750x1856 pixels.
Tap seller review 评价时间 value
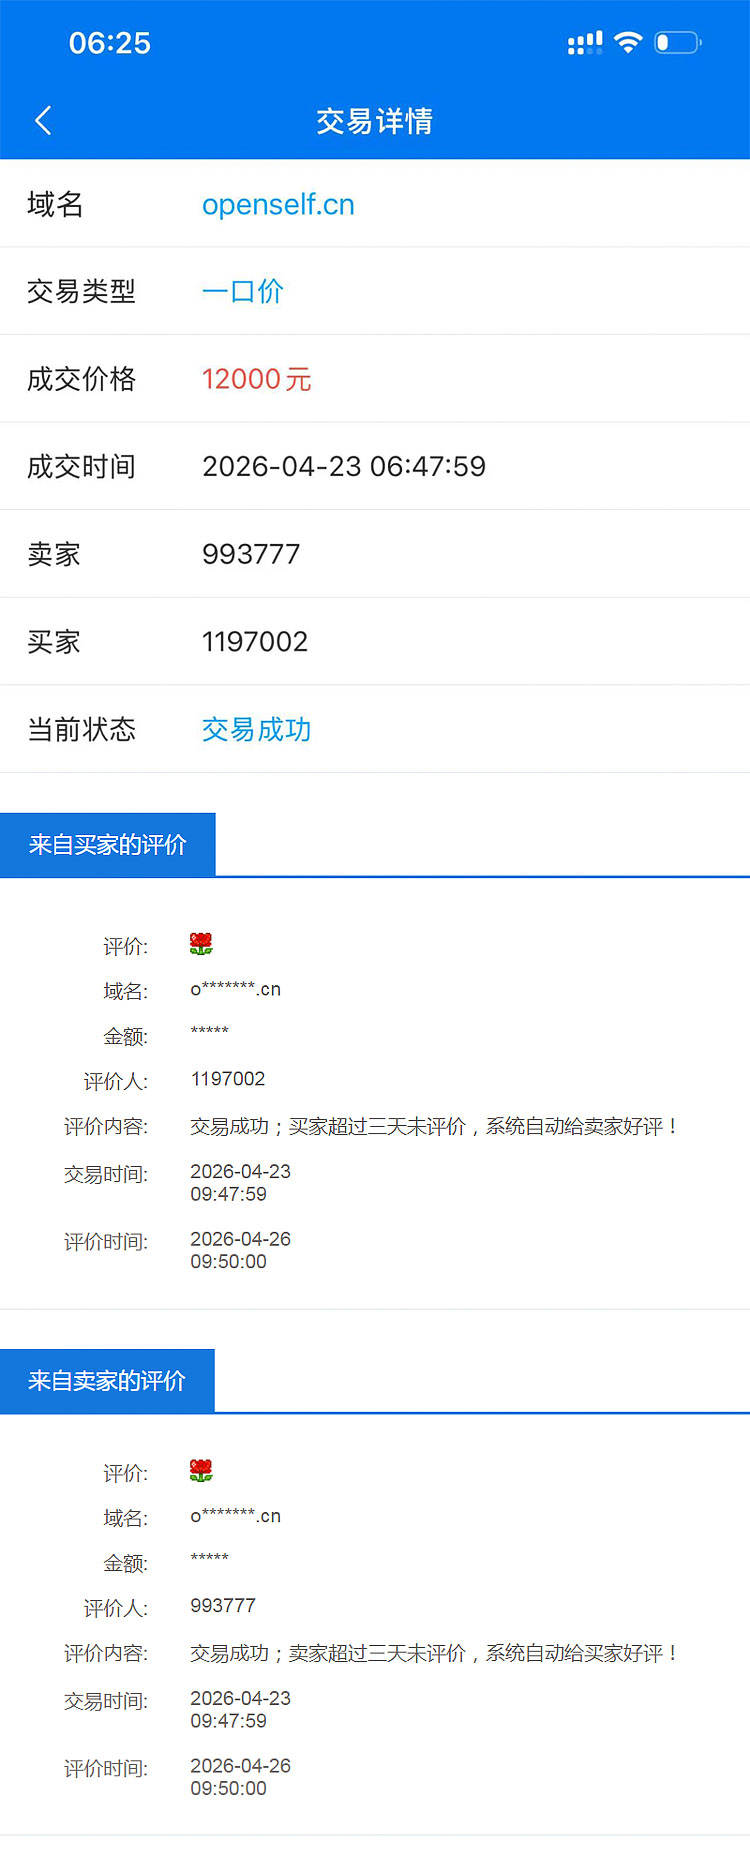[x=241, y=1777]
